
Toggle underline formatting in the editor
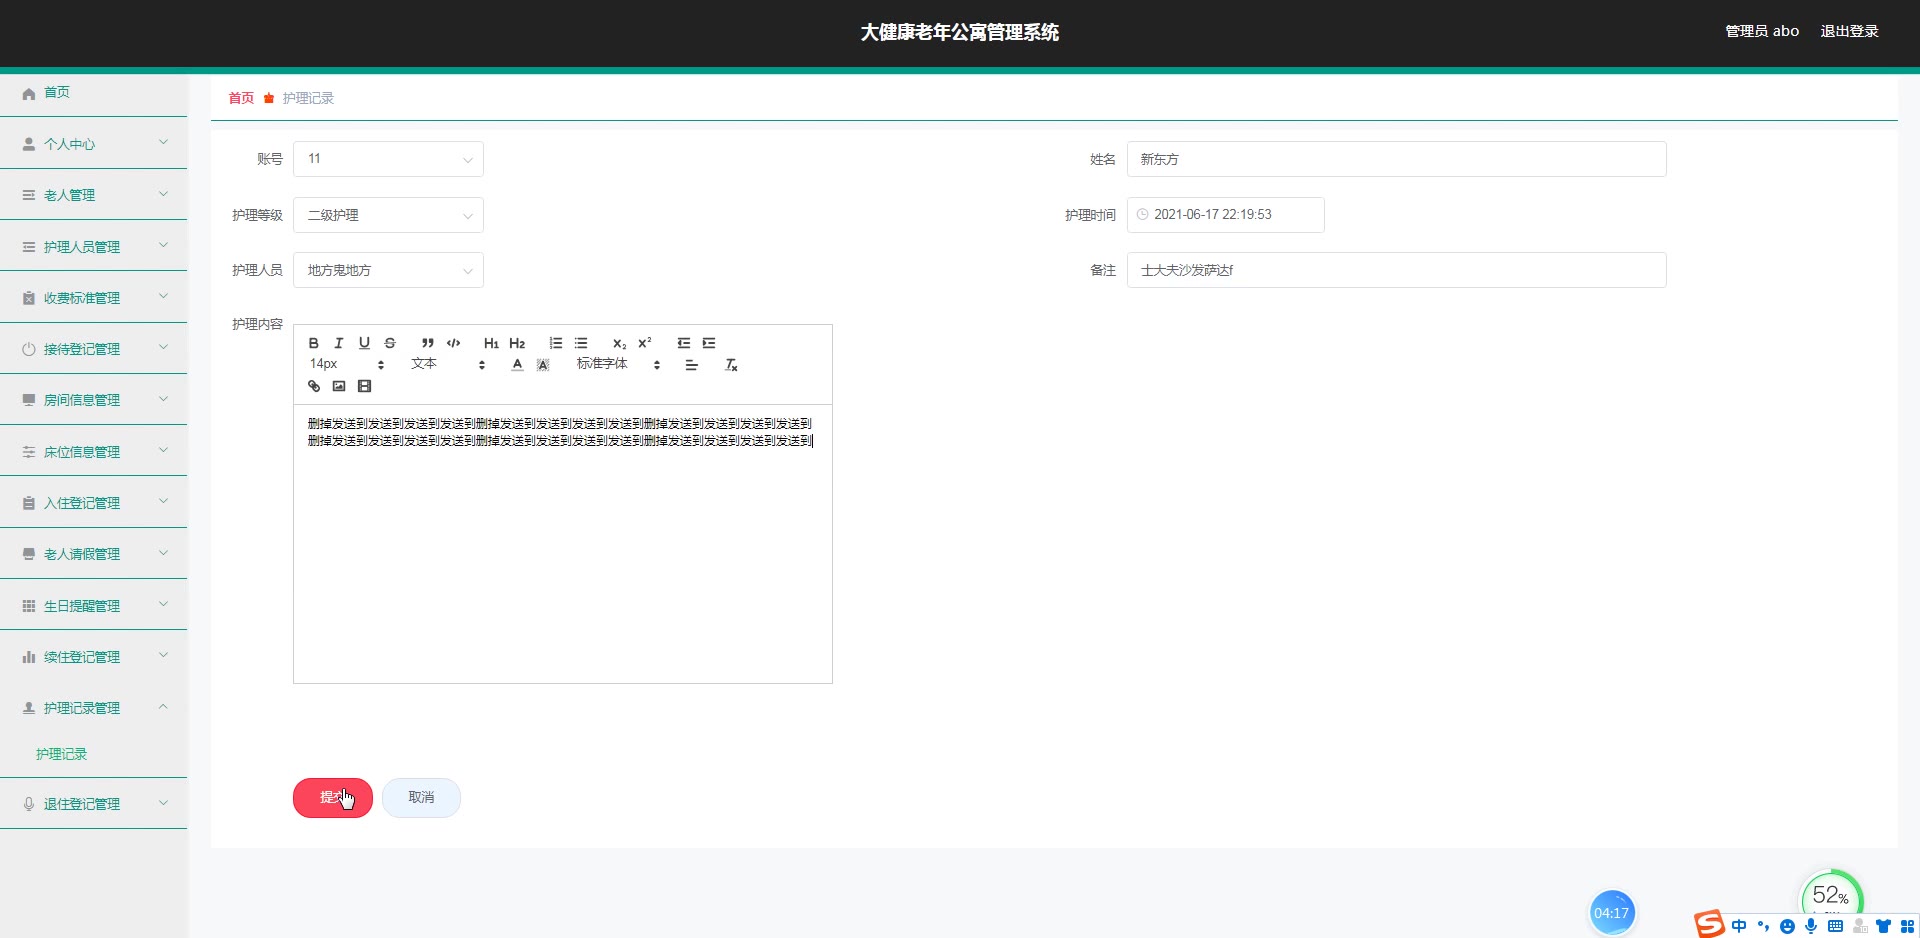364,343
